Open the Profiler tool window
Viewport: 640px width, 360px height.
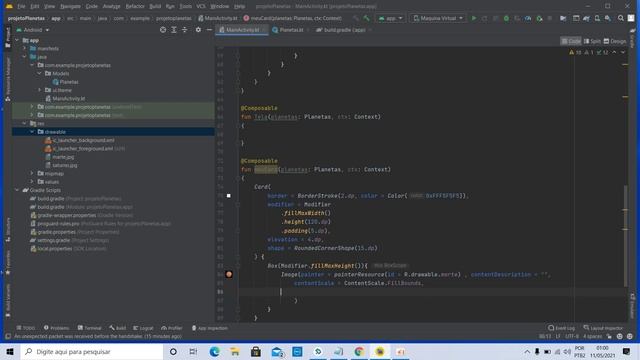tap(172, 328)
